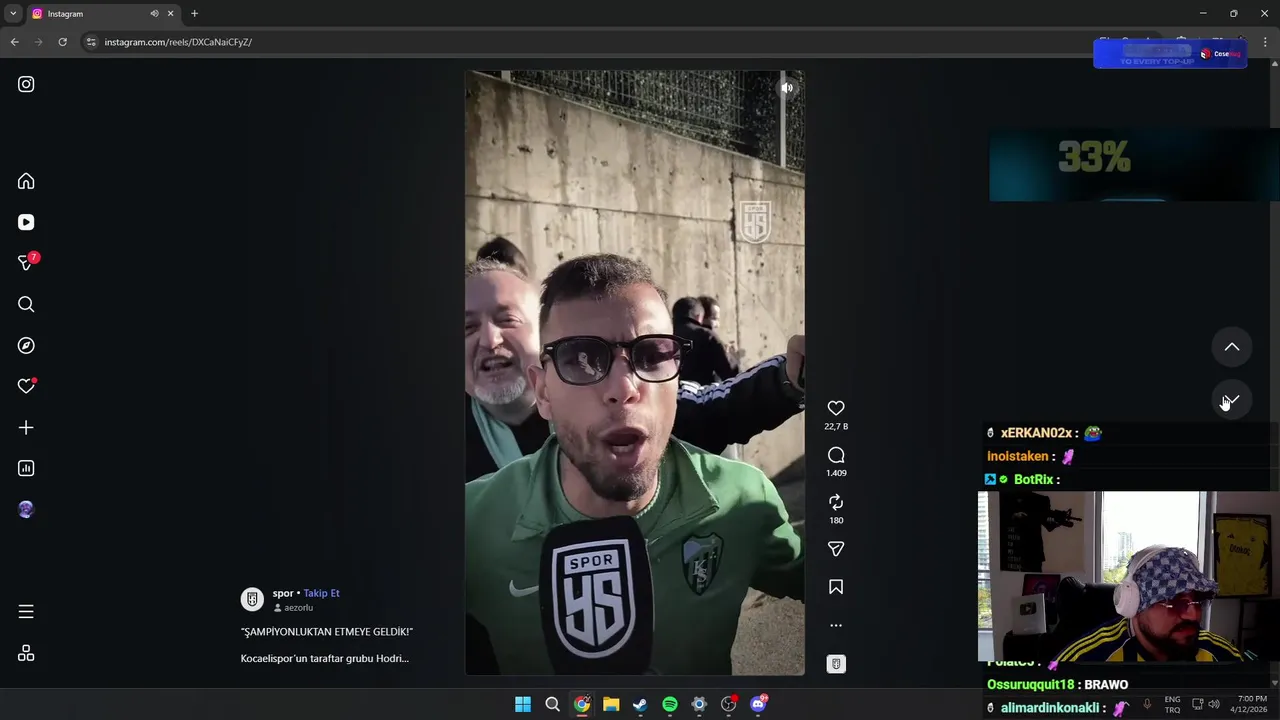Share the reel with paper-plane icon
Screen dimensions: 1280x720
836,549
